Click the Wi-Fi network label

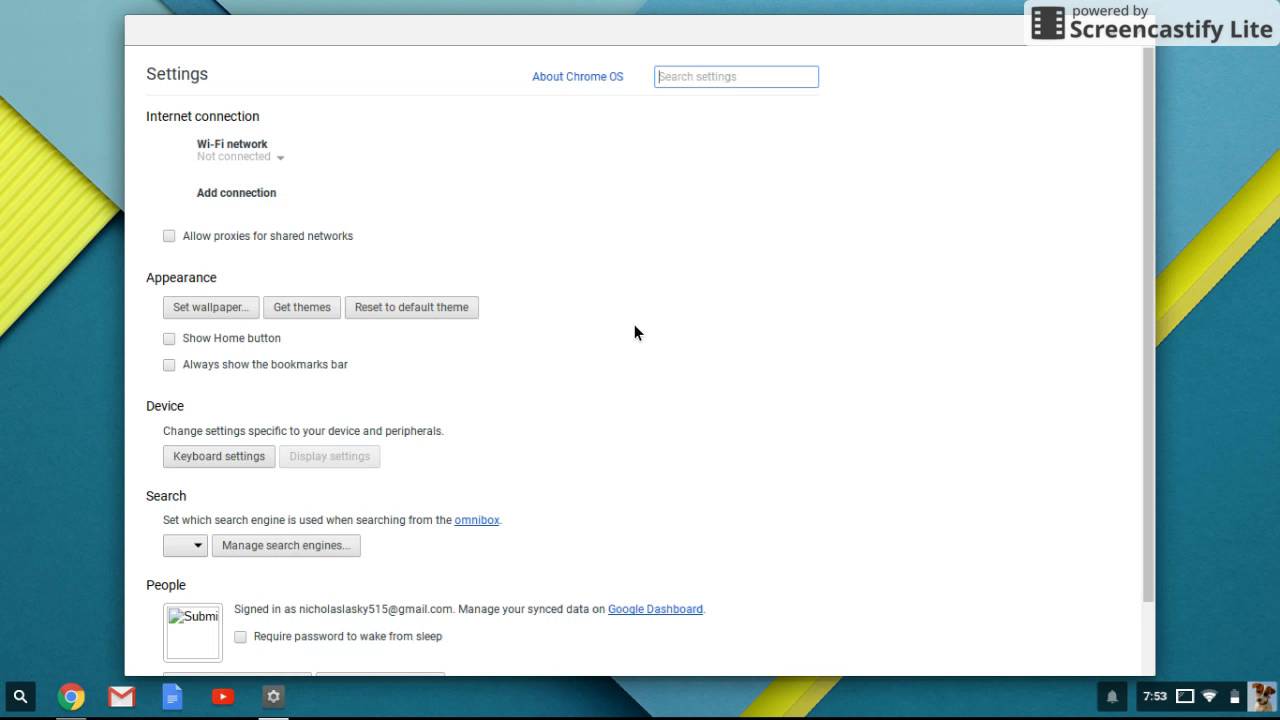click(232, 144)
